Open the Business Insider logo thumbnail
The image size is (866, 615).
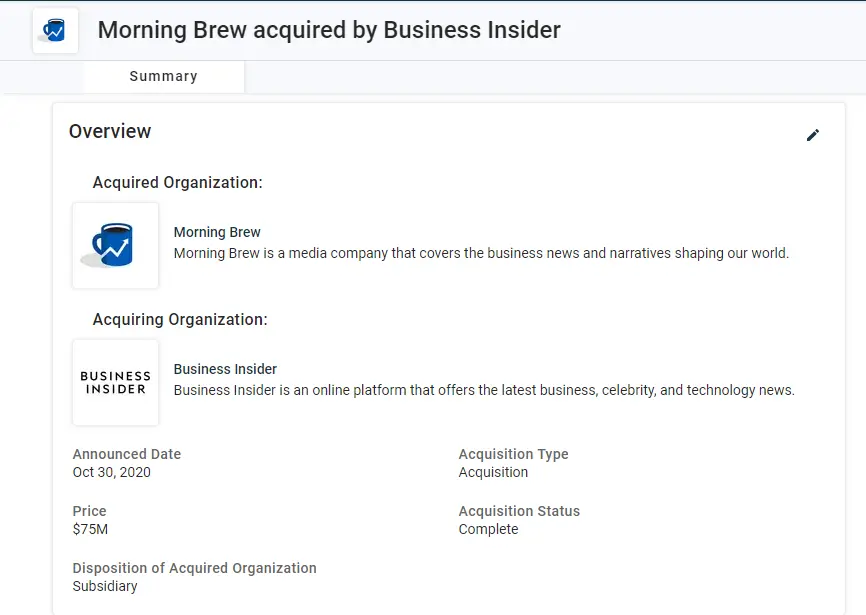(x=115, y=382)
